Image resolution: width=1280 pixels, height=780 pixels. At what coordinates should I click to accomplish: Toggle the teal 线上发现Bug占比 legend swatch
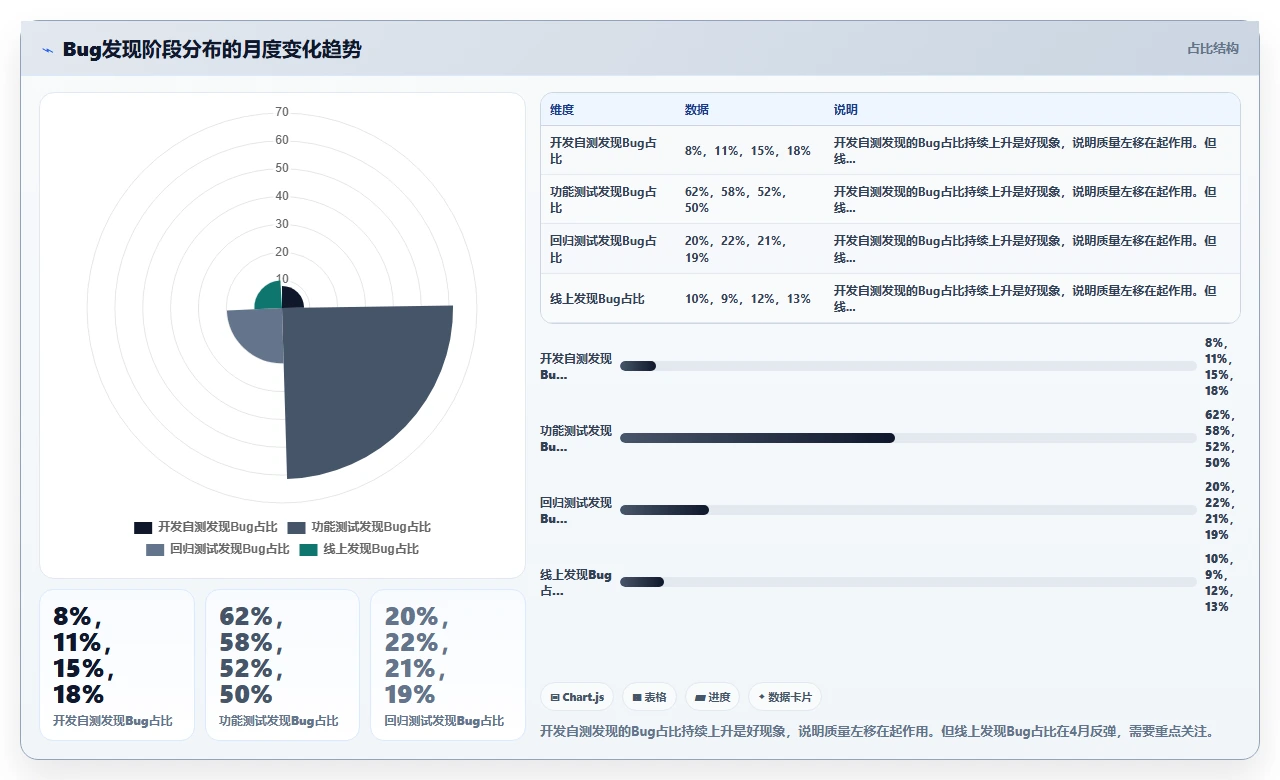[309, 549]
